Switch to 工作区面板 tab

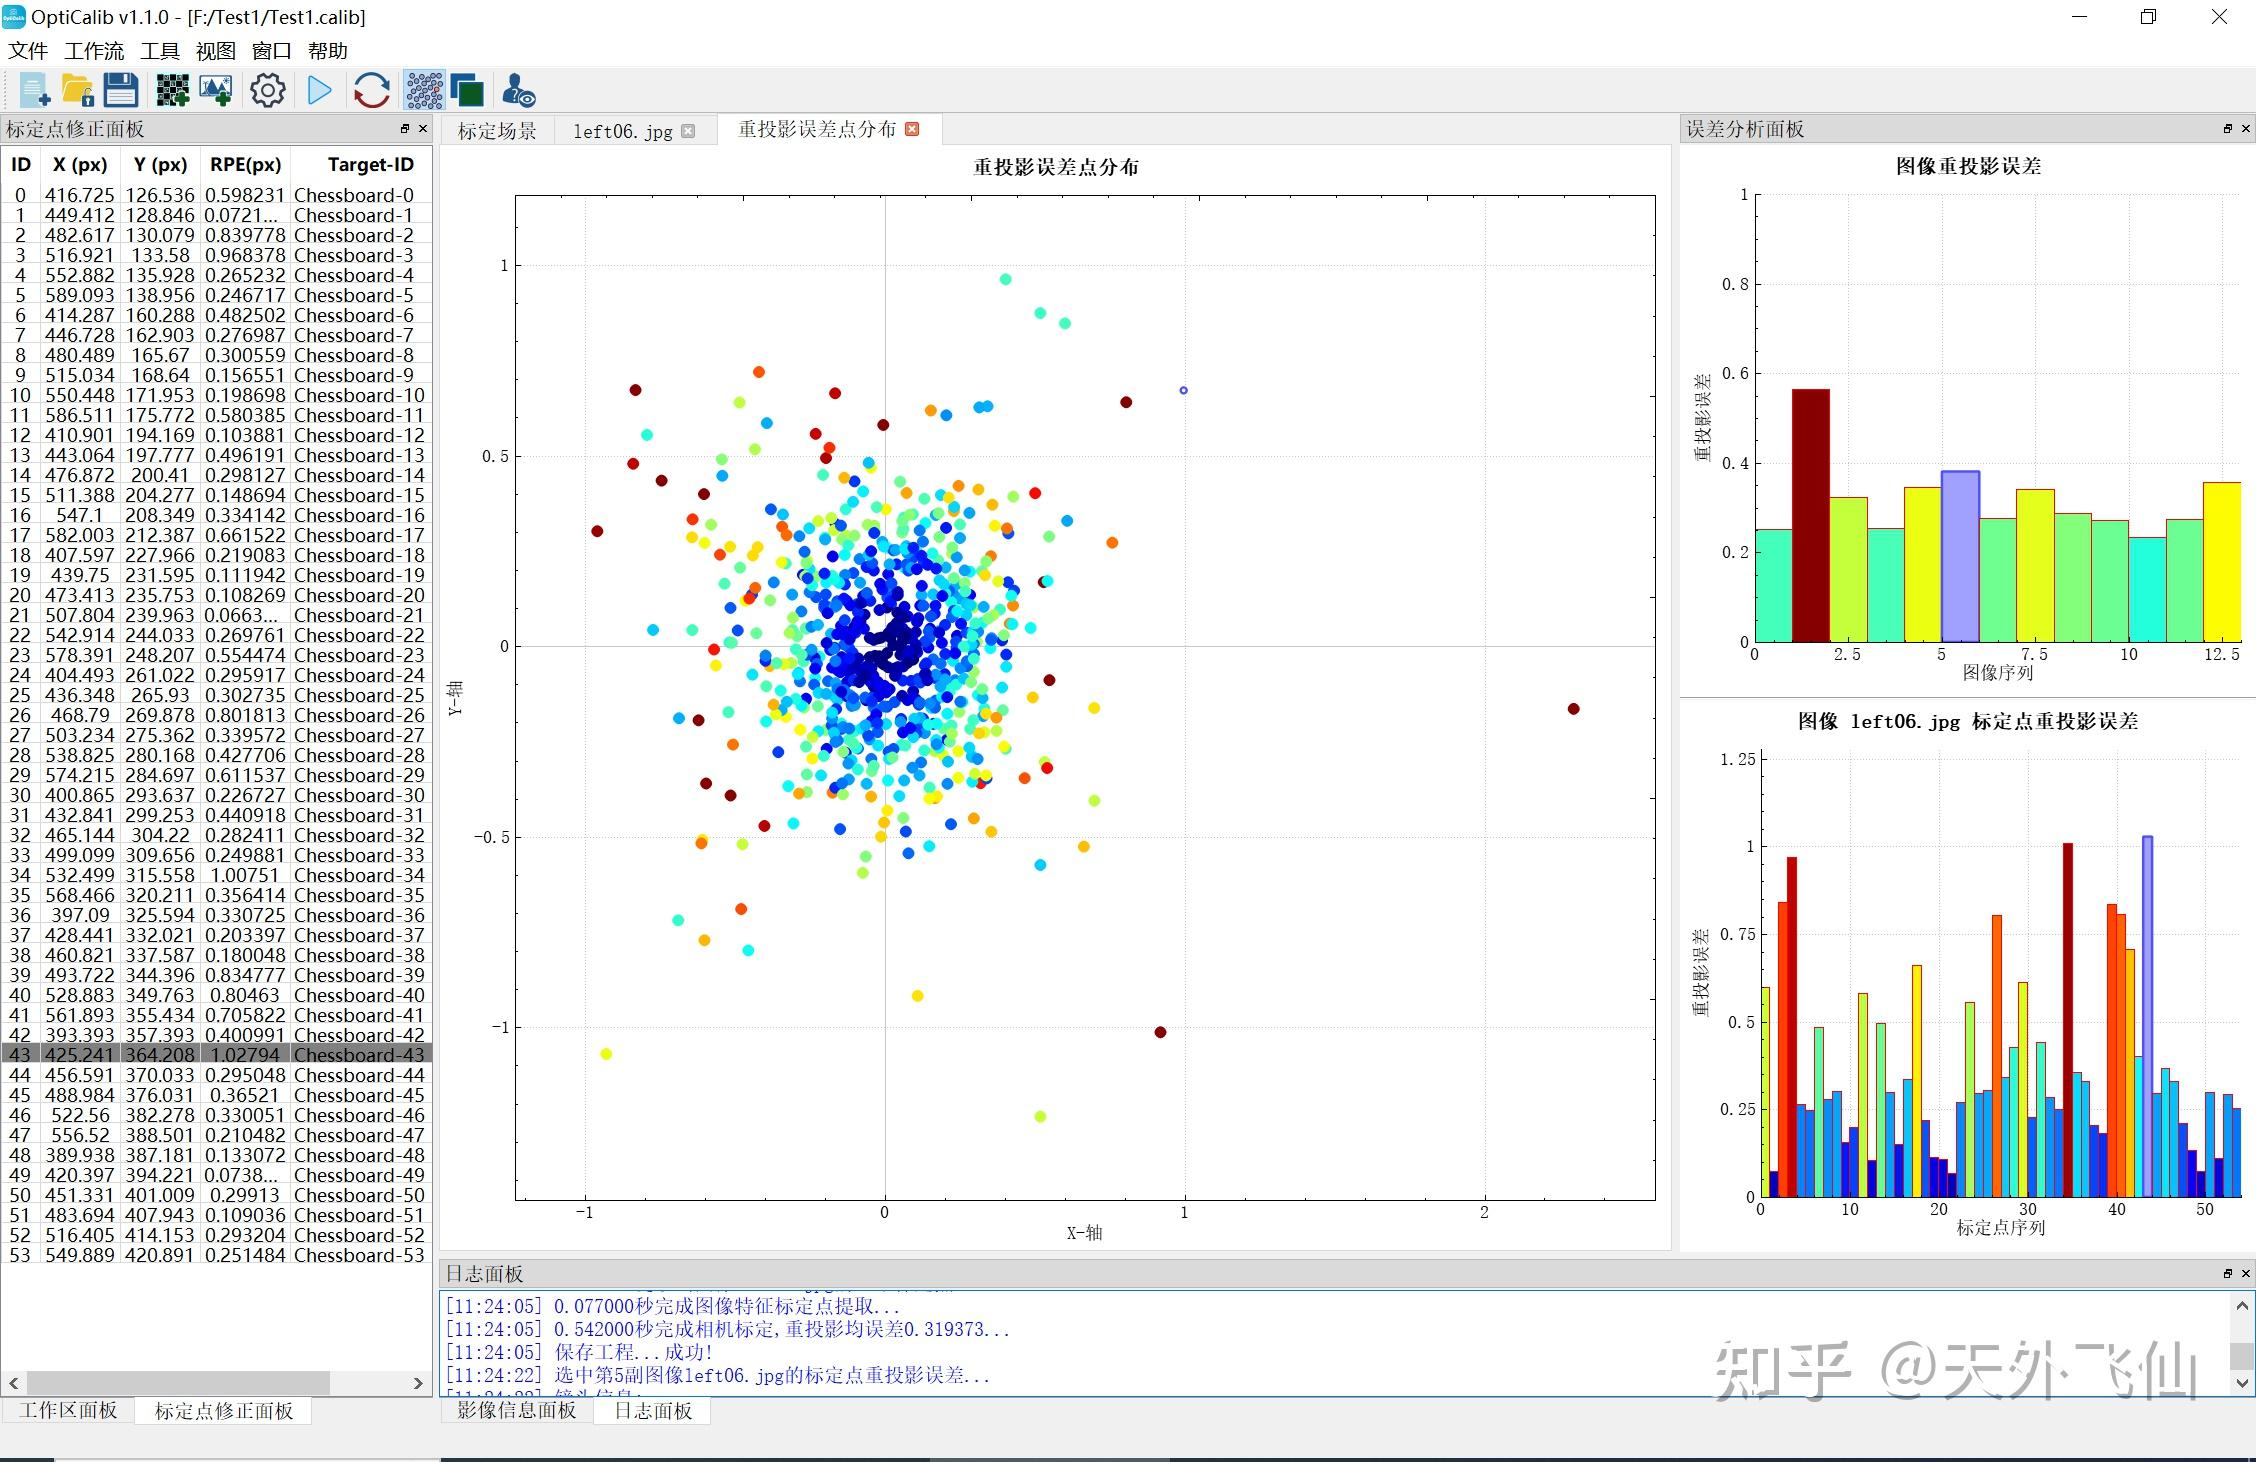[68, 1410]
